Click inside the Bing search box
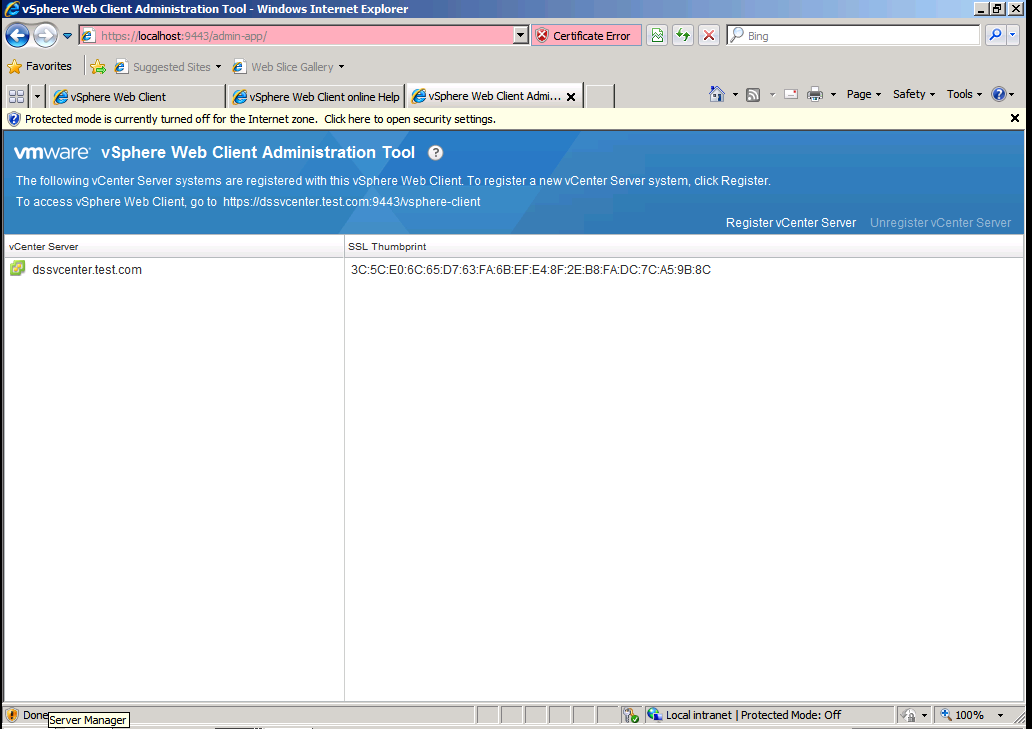This screenshot has height=729, width=1032. 850,34
